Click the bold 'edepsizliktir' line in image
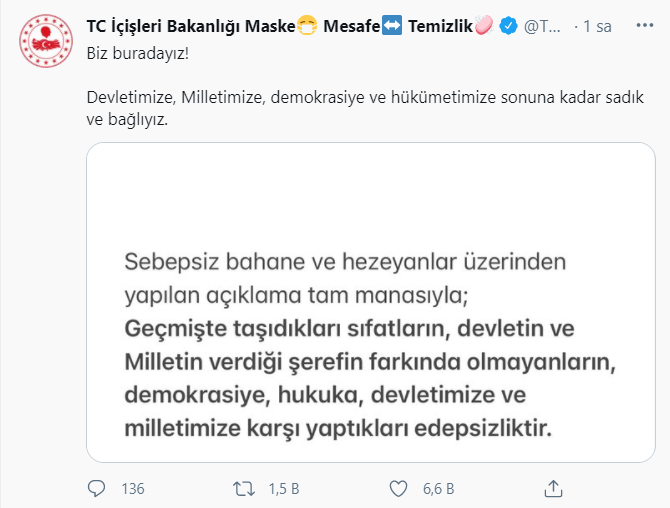 (338, 428)
